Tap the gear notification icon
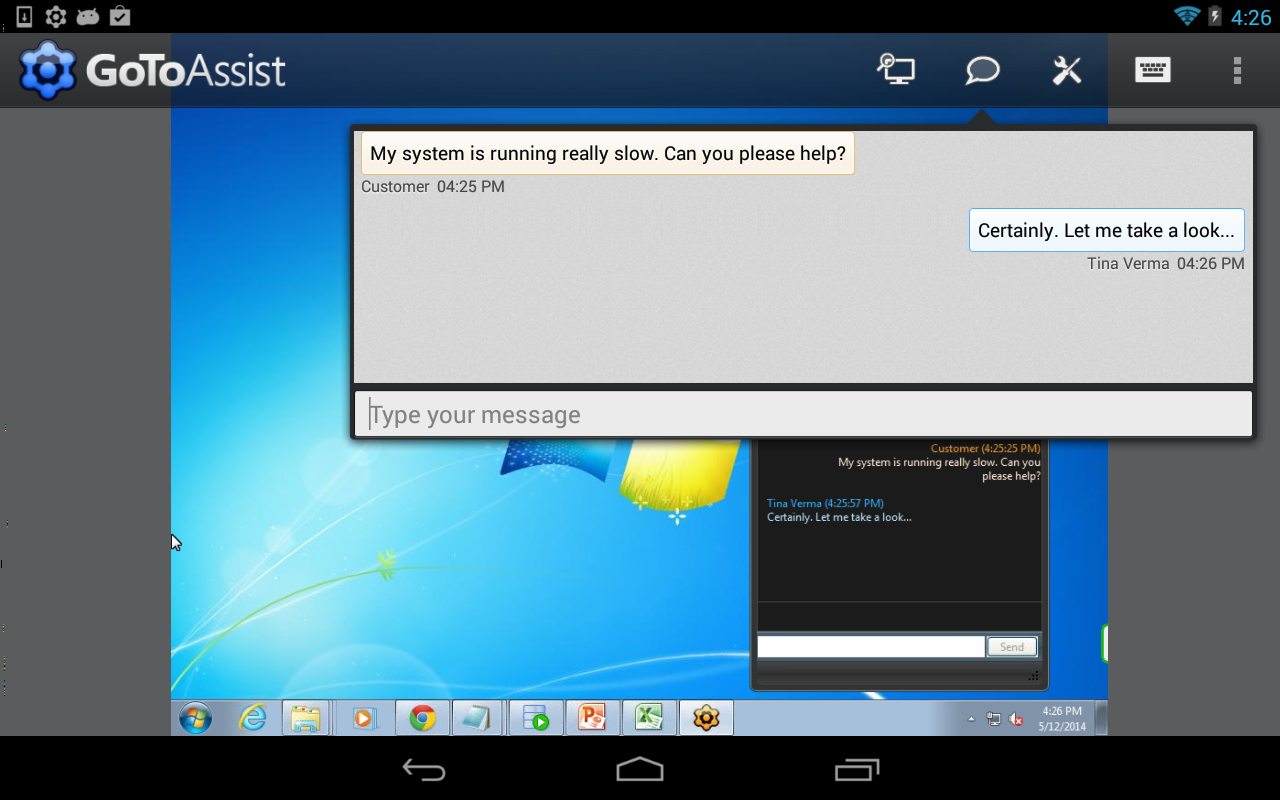Screen dimensions: 1280x800 point(56,16)
